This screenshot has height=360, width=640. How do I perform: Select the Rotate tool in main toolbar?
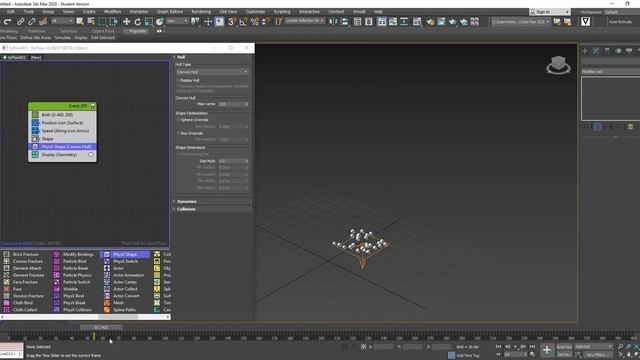(x=138, y=22)
